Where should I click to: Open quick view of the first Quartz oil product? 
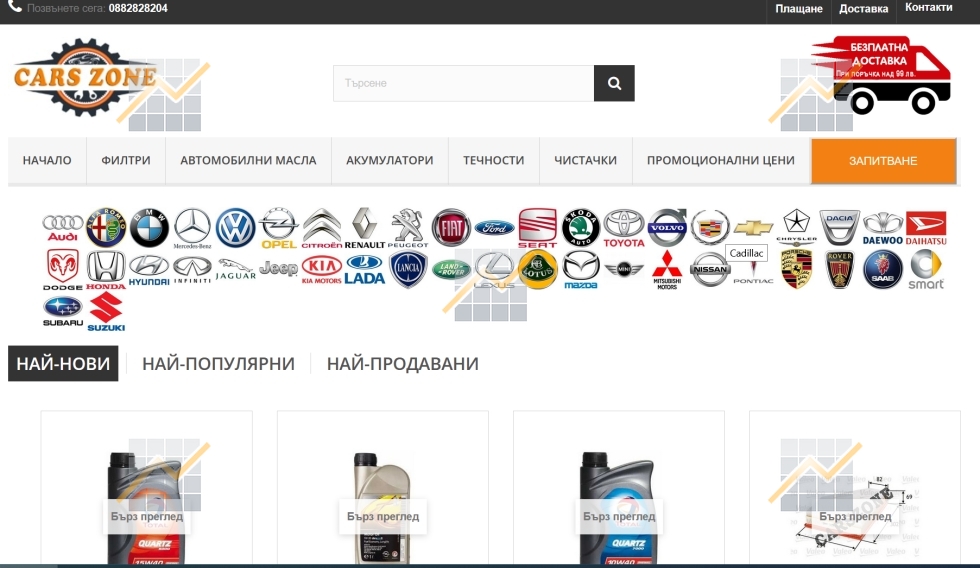146,517
